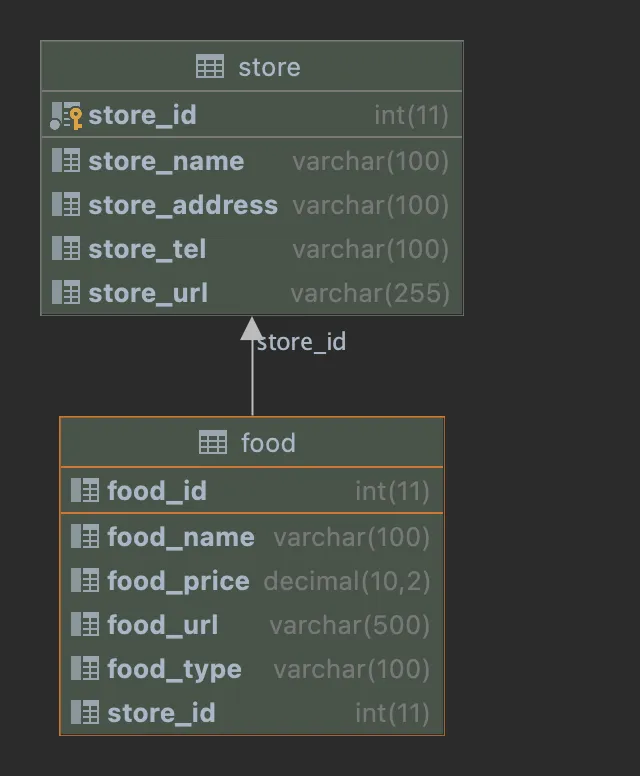Screen dimensions: 640x776
Task: Select the store_id row in food table
Action: coord(252,713)
